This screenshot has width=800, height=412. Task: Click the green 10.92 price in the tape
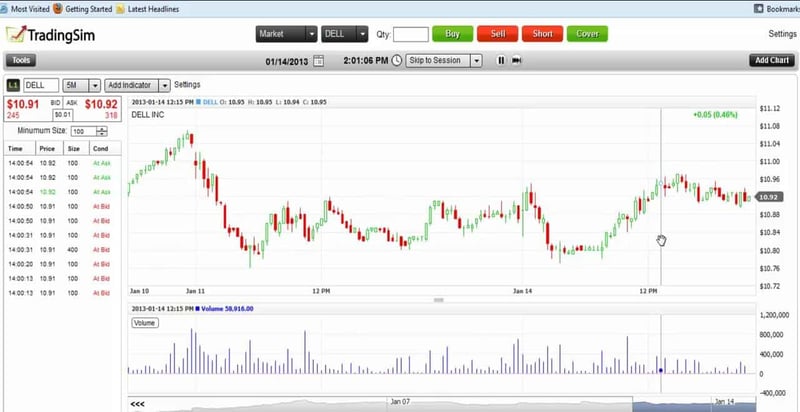(x=47, y=192)
